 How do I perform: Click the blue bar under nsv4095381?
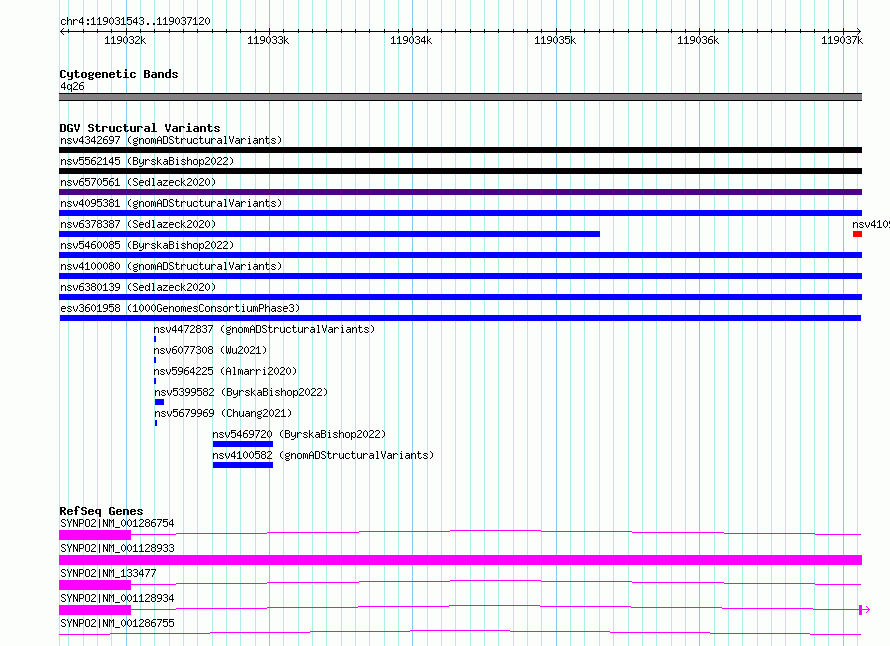460,213
